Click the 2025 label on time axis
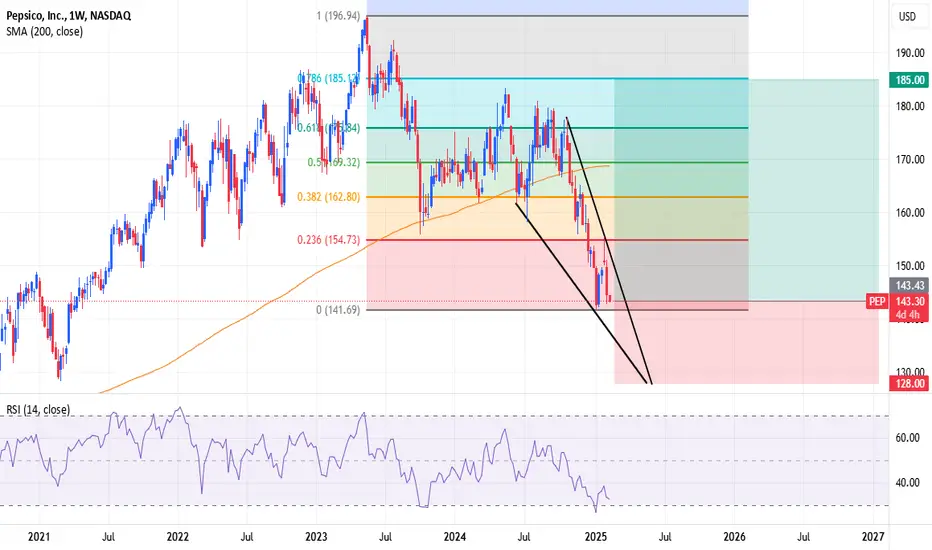Viewport: 932px width, 550px height. (x=596, y=537)
